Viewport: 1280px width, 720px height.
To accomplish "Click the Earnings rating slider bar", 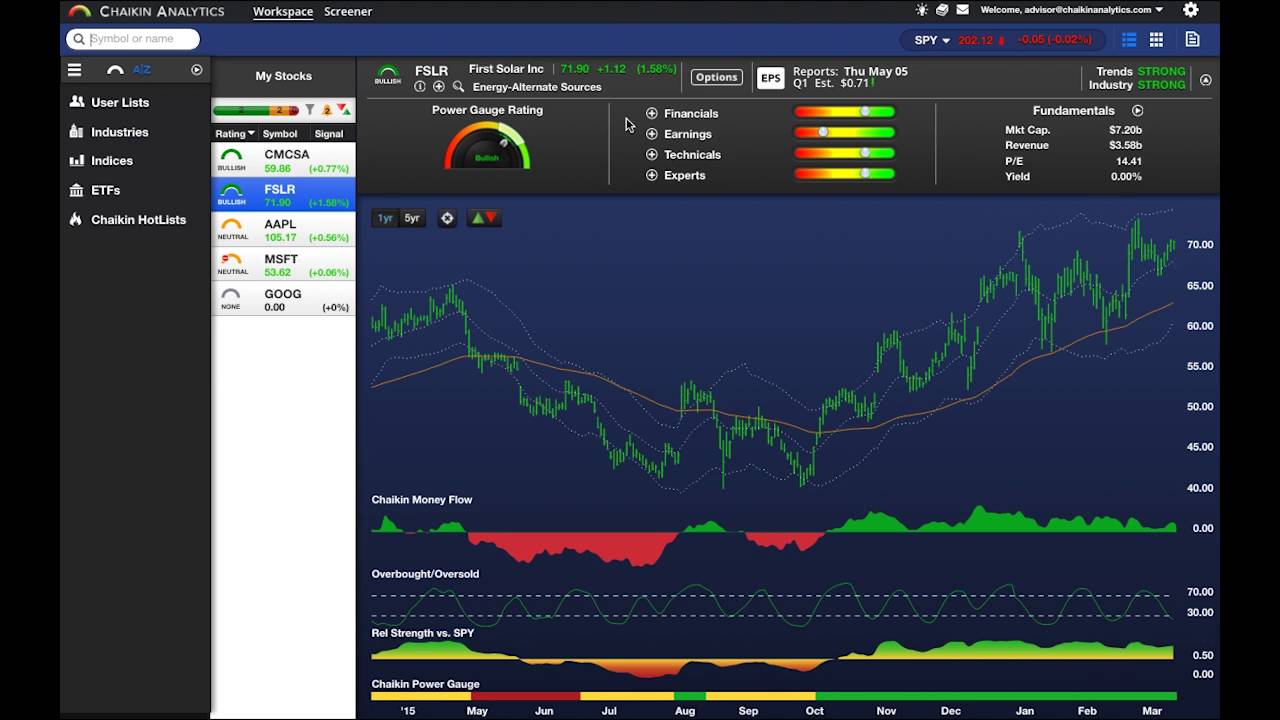I will click(x=844, y=132).
